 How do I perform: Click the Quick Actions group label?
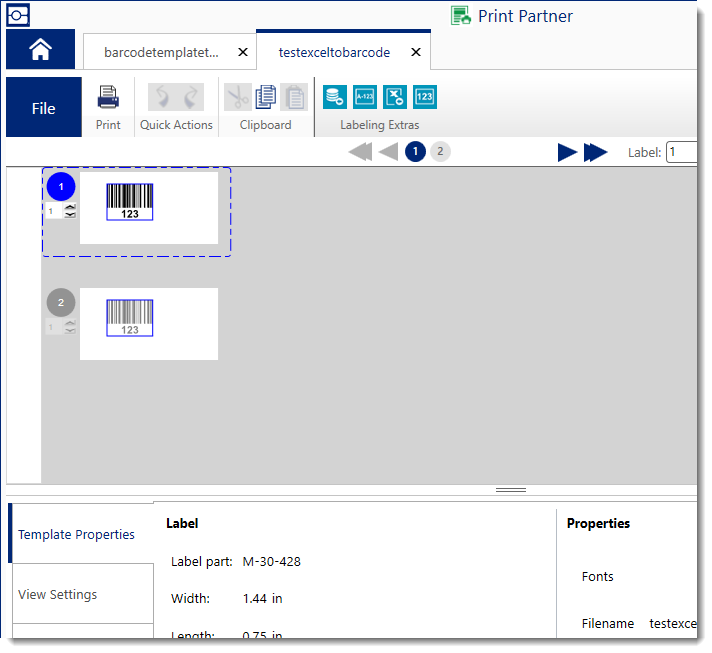pos(176,125)
